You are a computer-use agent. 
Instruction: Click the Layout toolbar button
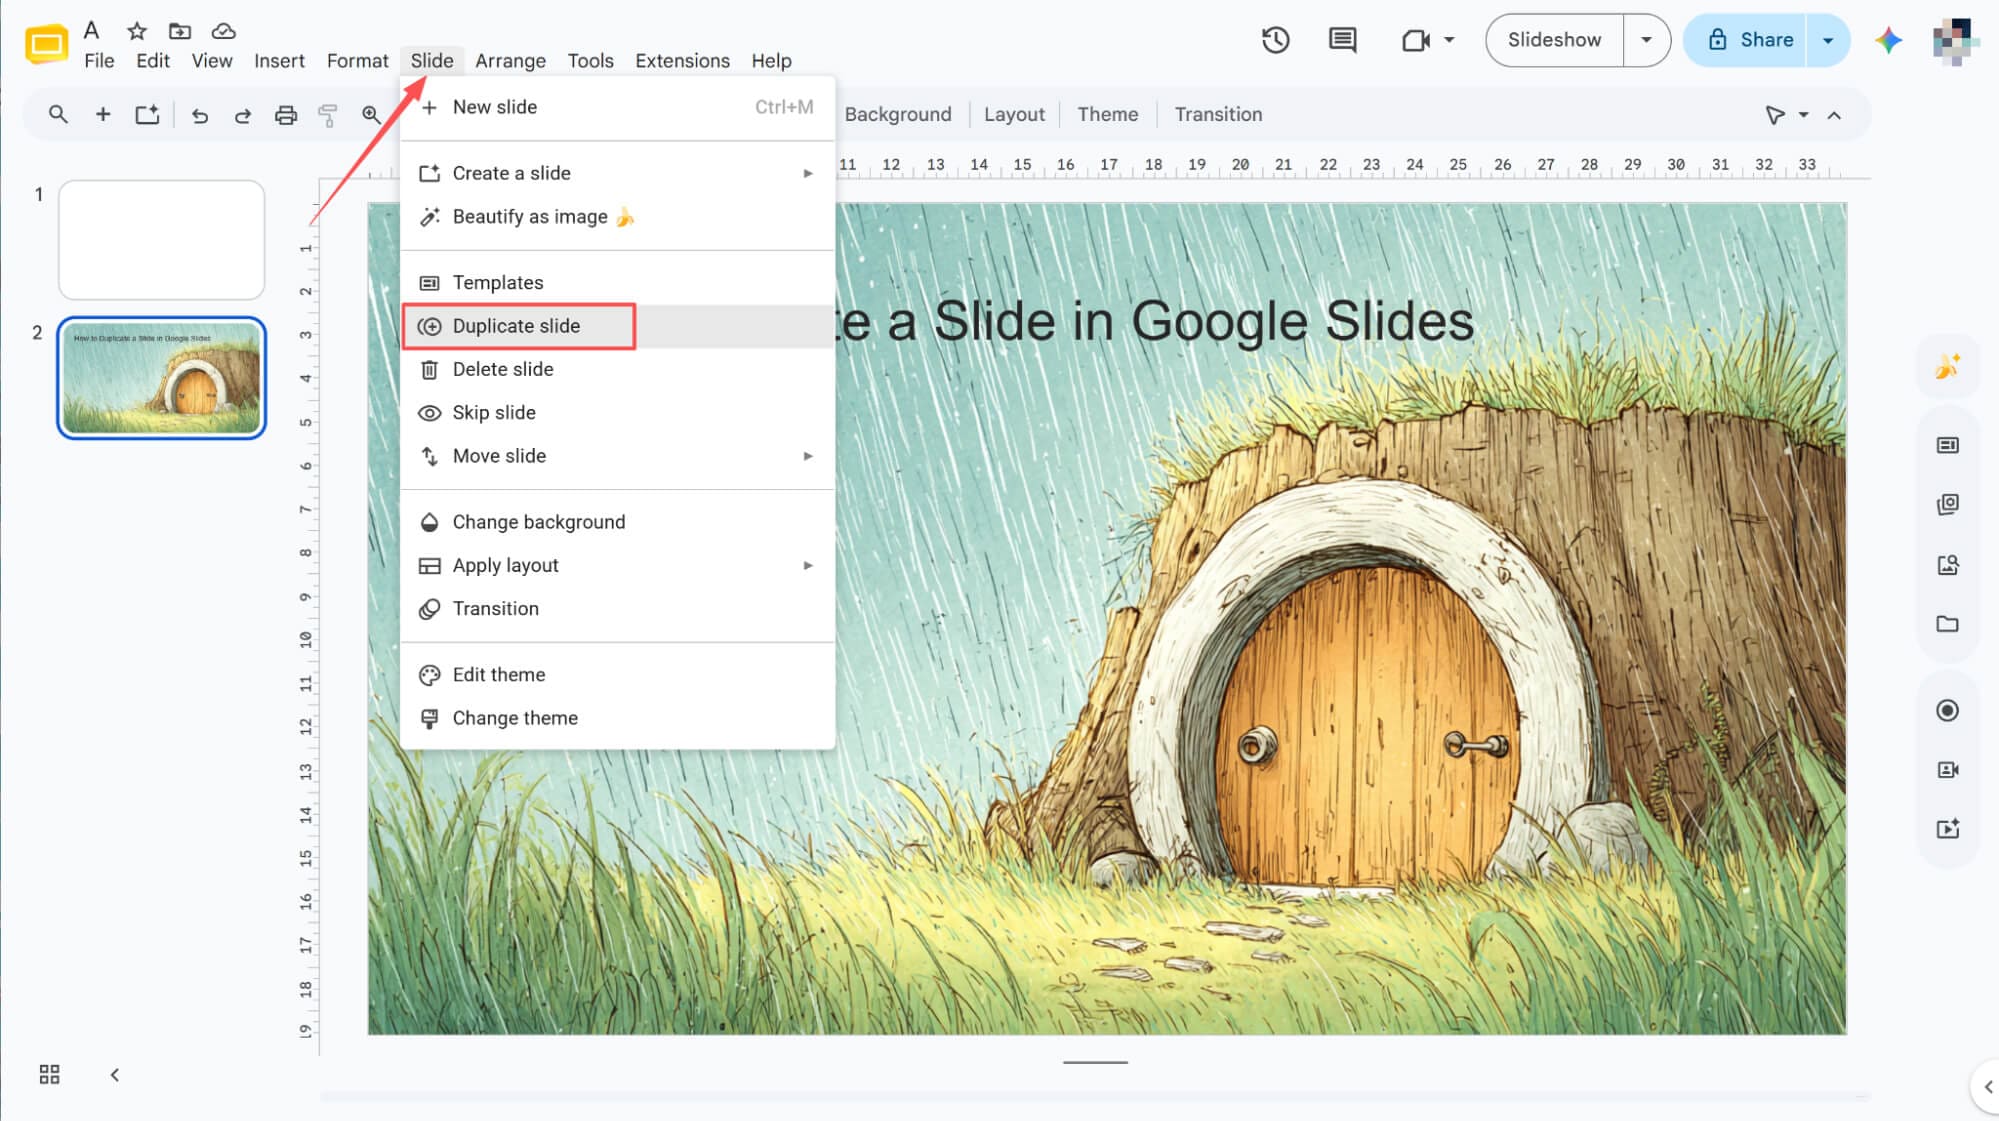tap(1014, 114)
